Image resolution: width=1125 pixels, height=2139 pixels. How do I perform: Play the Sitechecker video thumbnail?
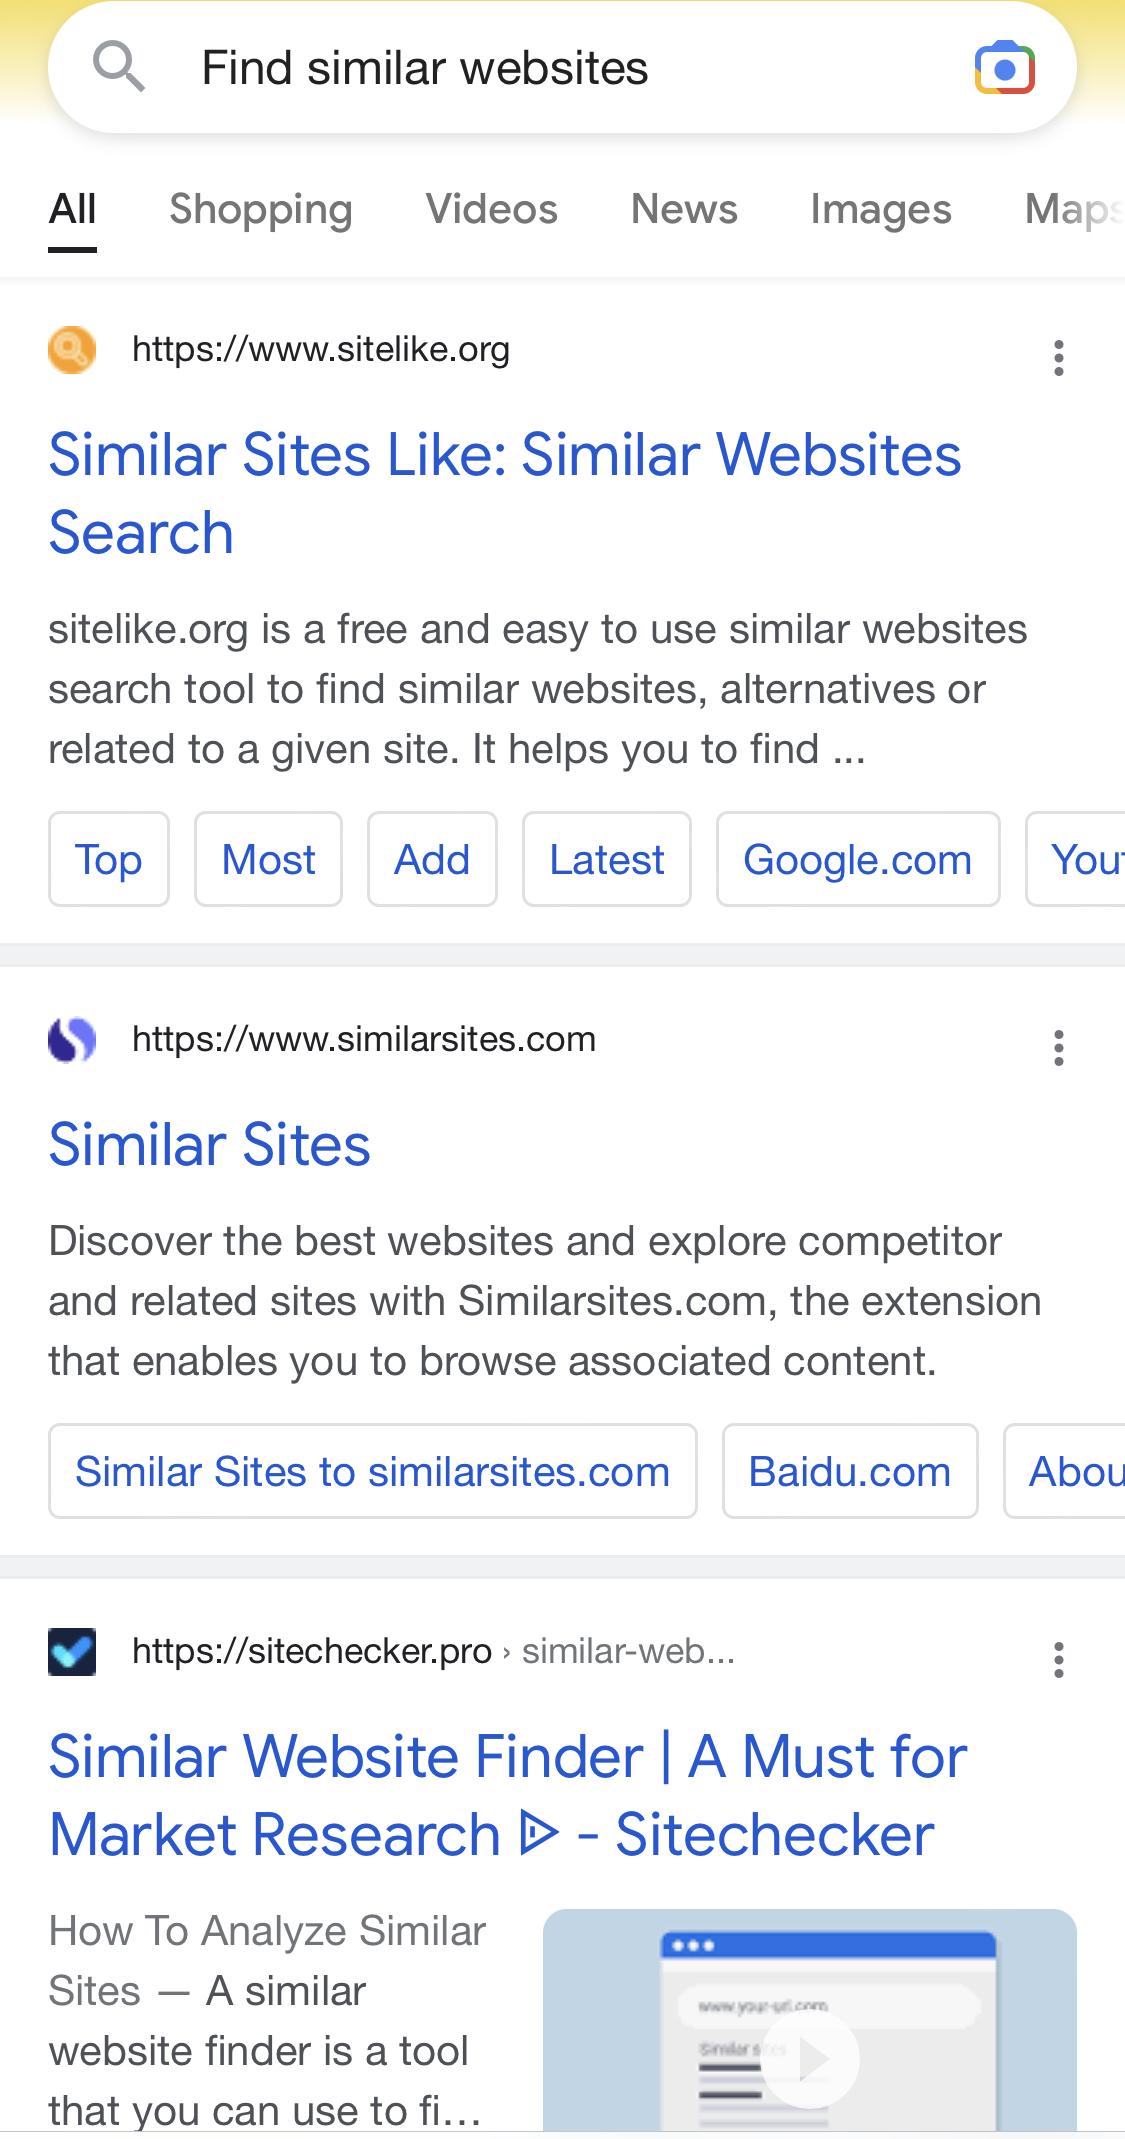(810, 2058)
